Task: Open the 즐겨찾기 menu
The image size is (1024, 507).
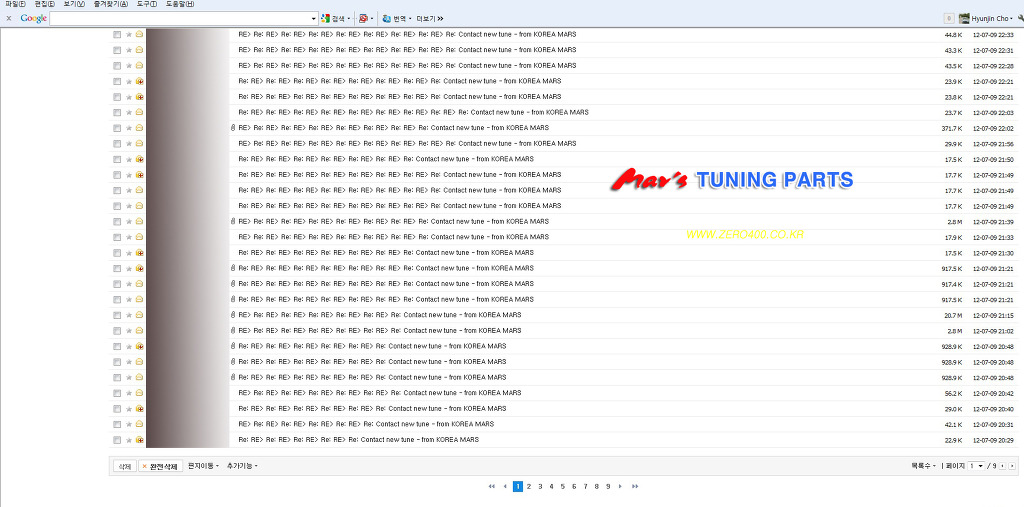Action: point(110,4)
